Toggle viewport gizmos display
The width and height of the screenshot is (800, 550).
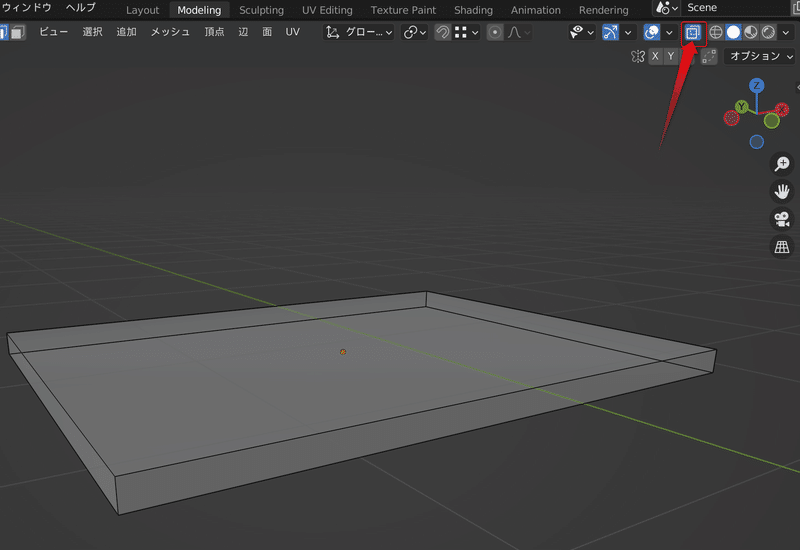pos(610,33)
